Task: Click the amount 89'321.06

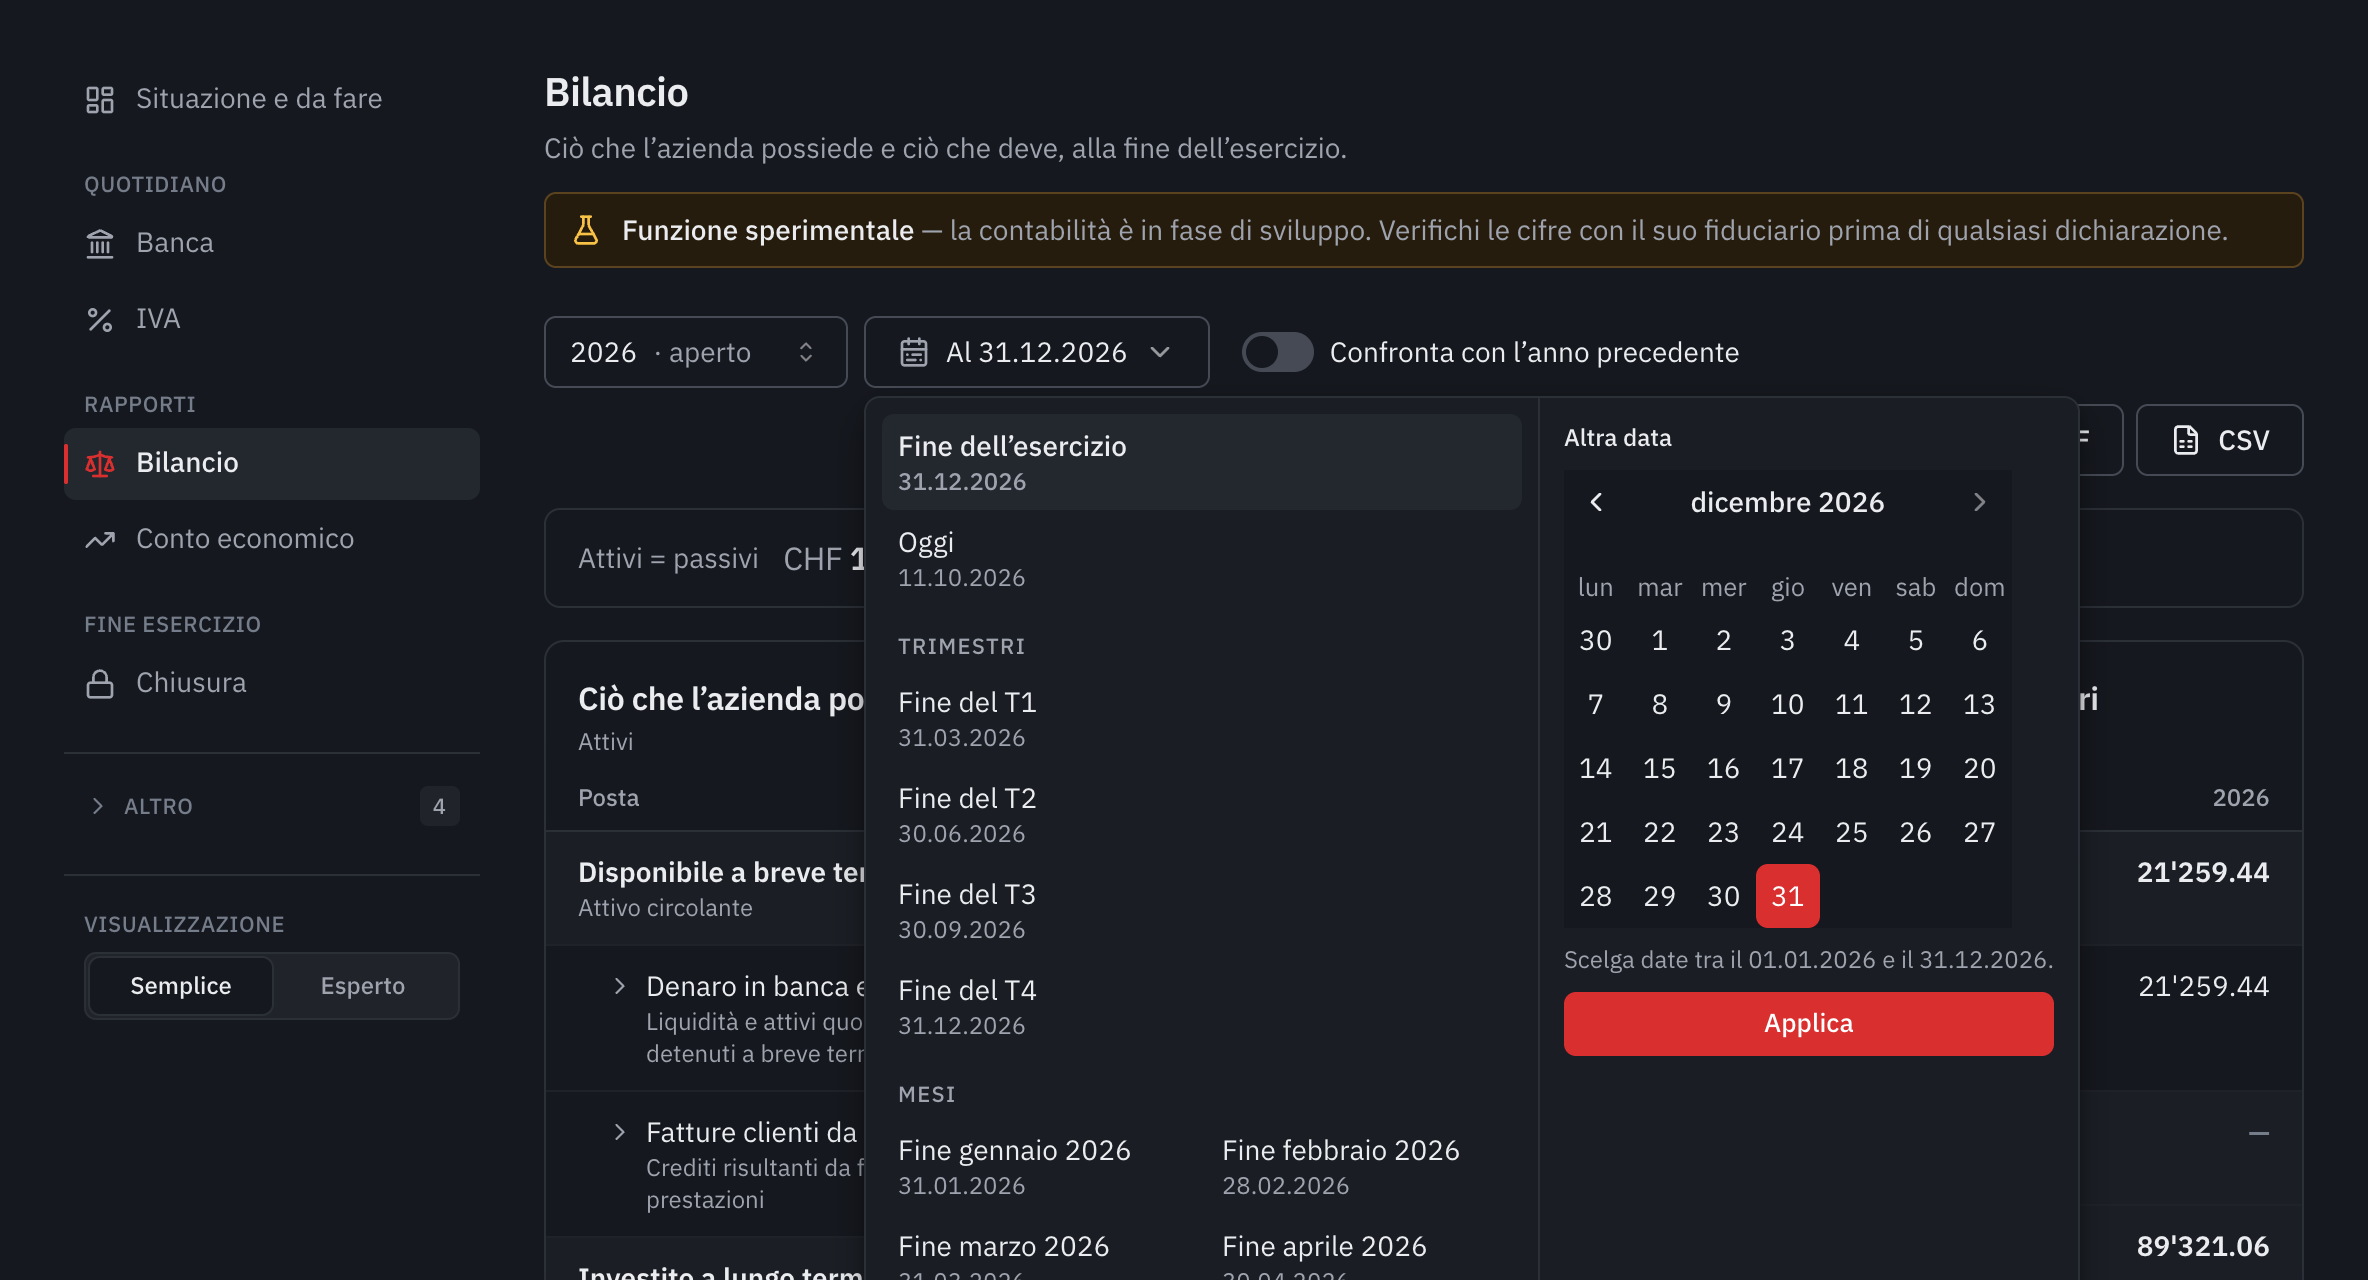Action: coord(2203,1246)
